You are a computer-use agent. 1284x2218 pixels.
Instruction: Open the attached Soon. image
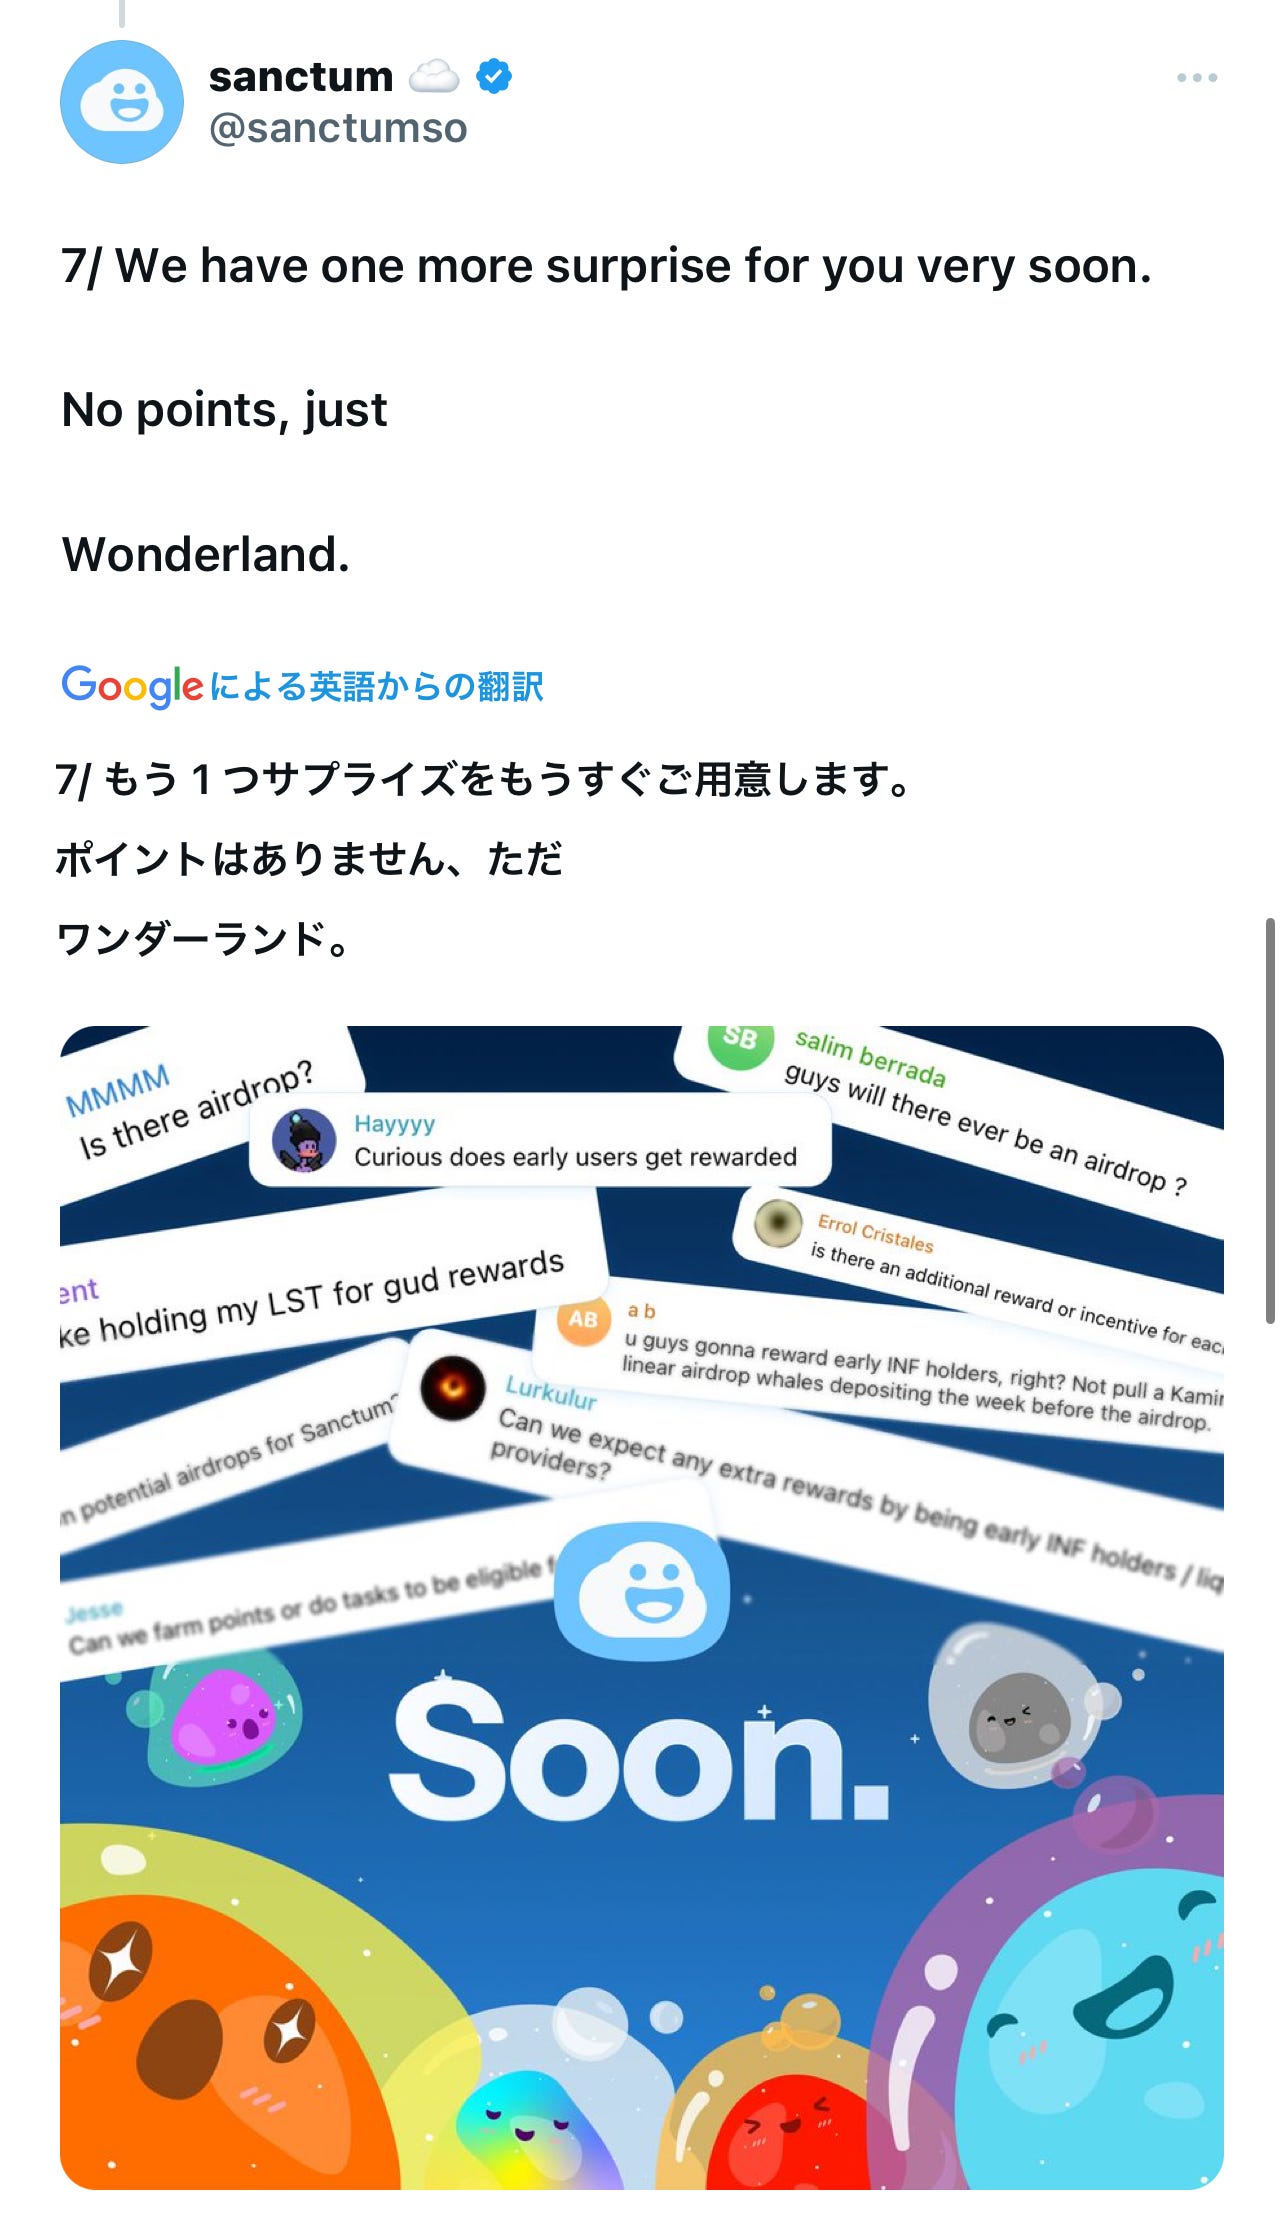click(642, 1608)
